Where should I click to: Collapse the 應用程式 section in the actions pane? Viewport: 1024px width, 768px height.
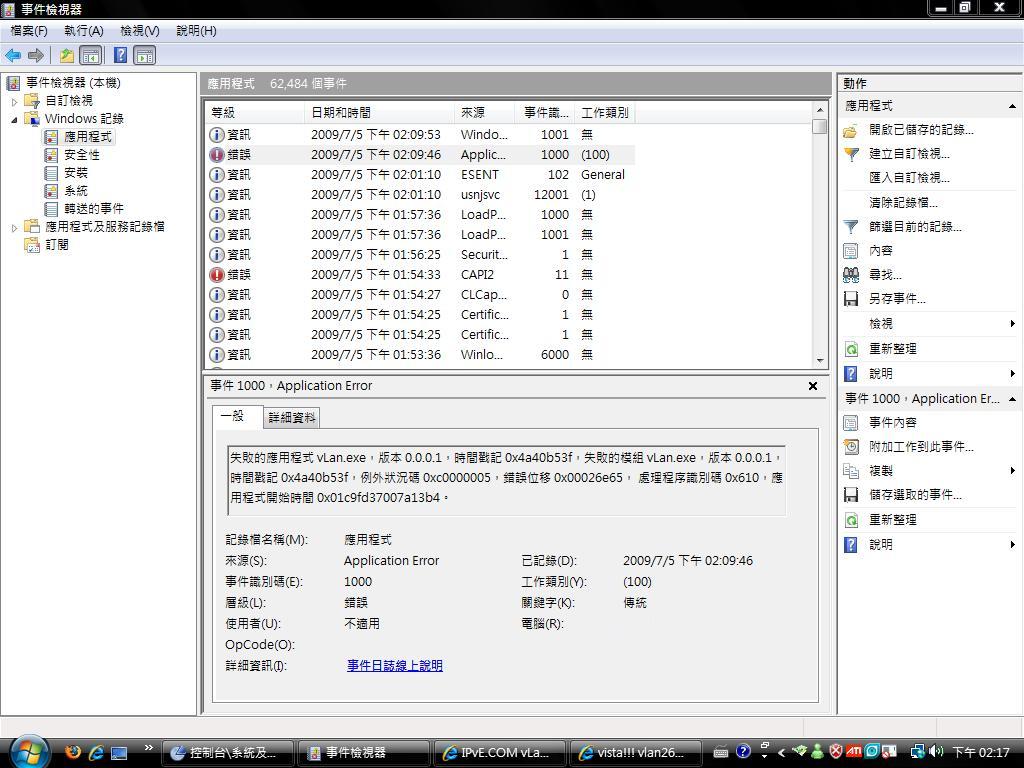pyautogui.click(x=1012, y=106)
